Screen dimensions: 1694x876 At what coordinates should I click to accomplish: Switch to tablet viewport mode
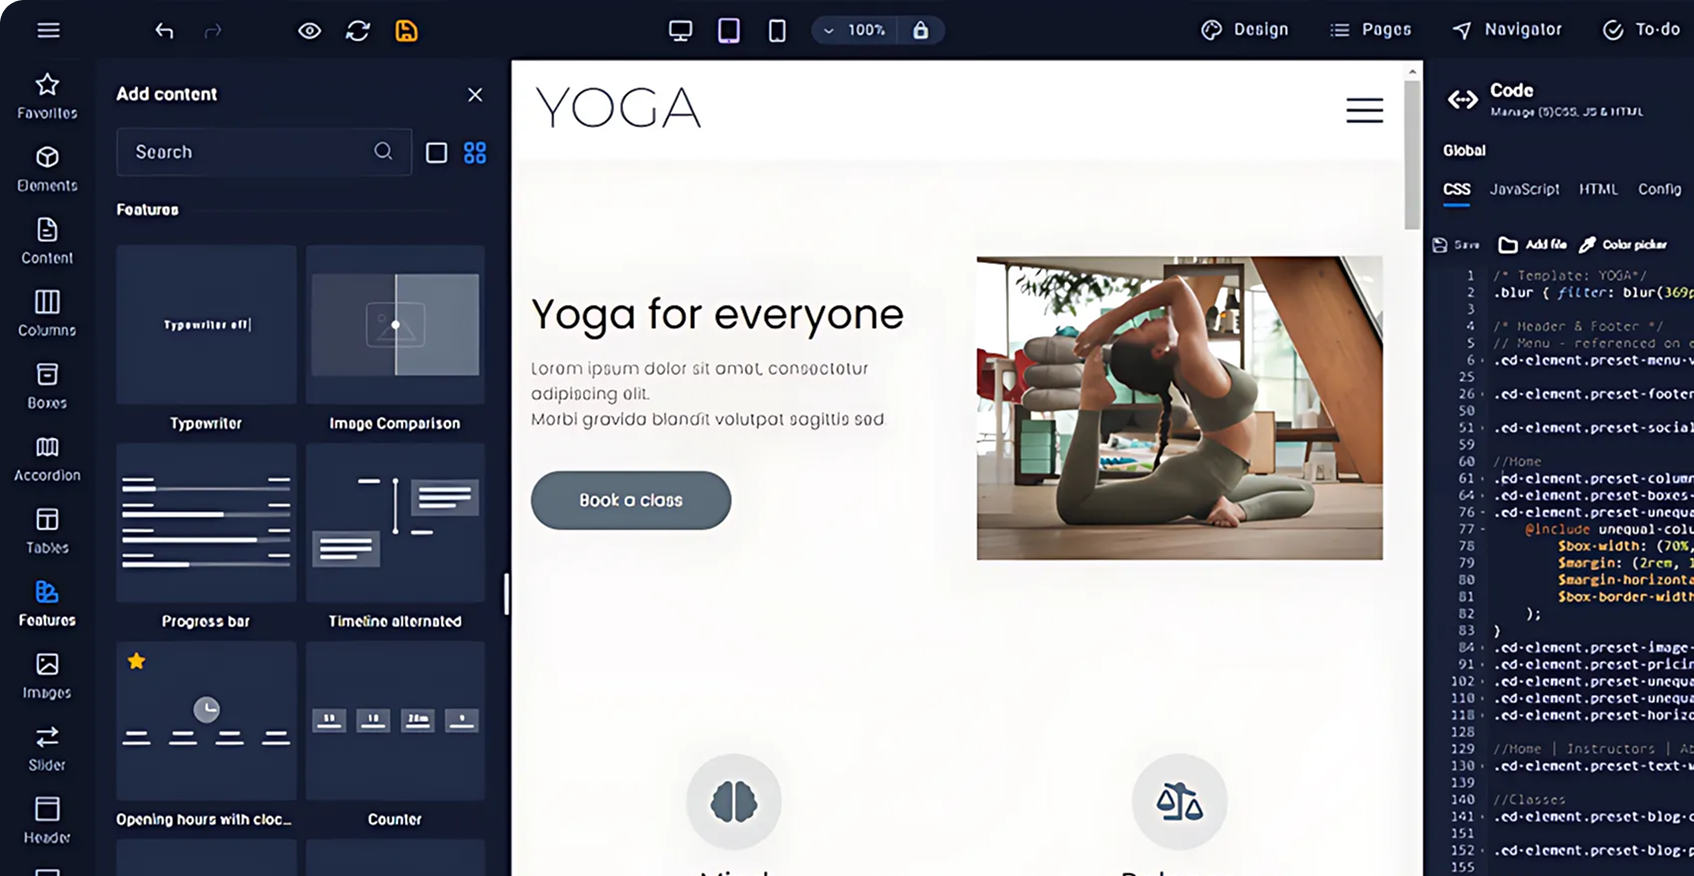[729, 31]
